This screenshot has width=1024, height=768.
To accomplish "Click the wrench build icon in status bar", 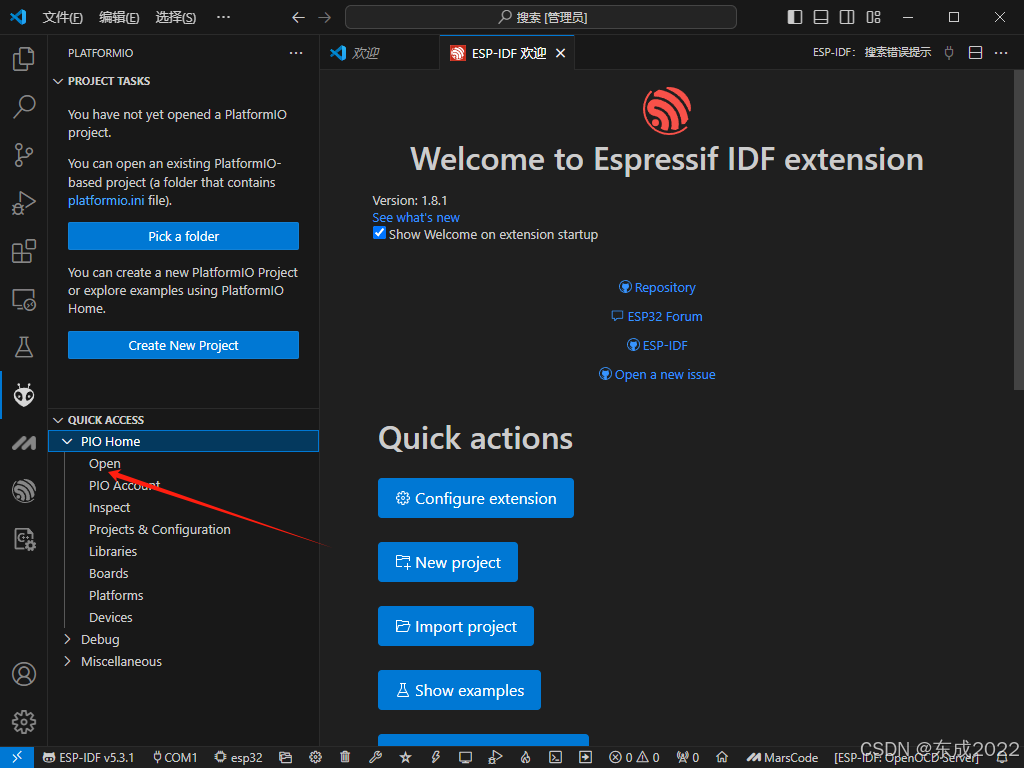I will pyautogui.click(x=375, y=757).
